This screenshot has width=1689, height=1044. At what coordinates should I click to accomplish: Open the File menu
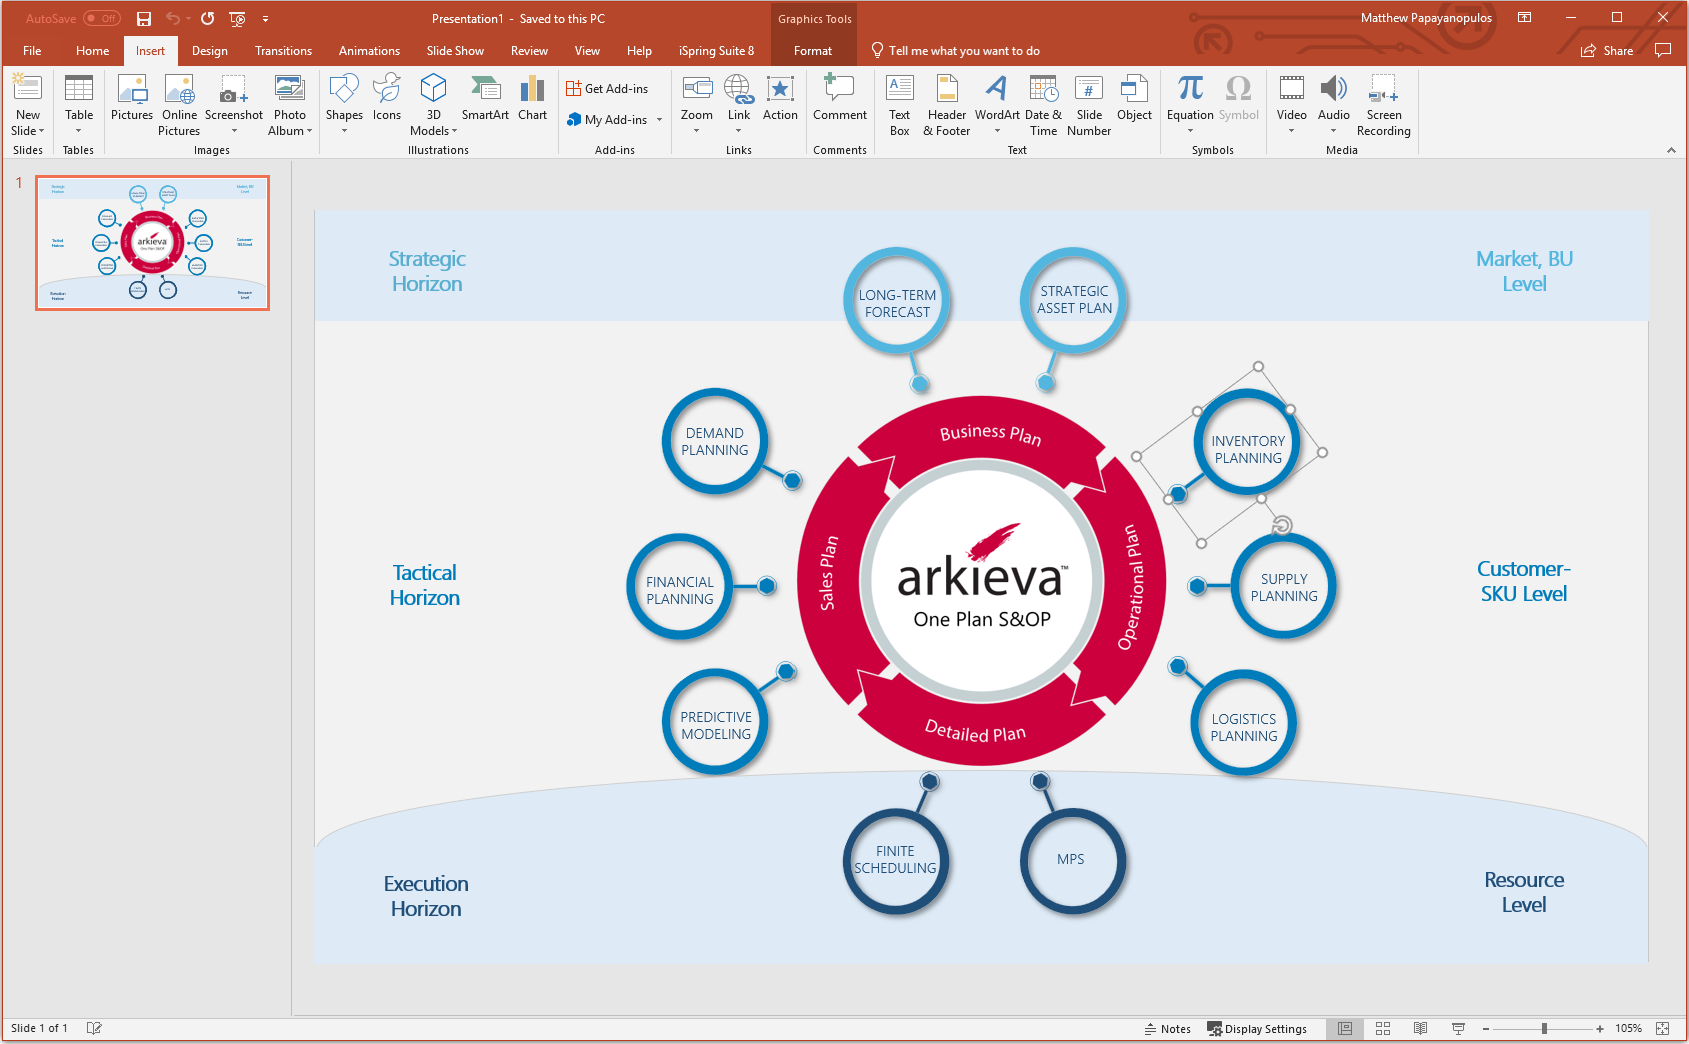tap(32, 50)
